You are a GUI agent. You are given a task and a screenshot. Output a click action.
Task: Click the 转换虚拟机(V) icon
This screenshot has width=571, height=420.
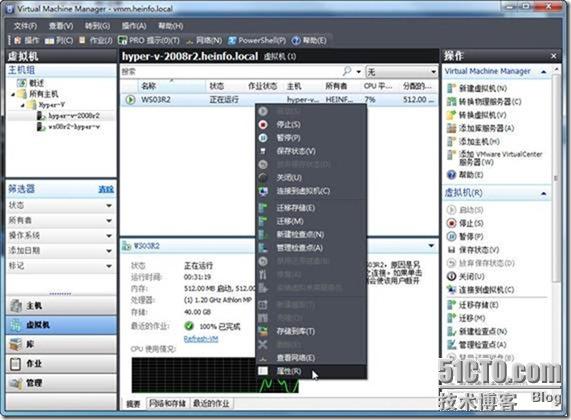point(452,115)
